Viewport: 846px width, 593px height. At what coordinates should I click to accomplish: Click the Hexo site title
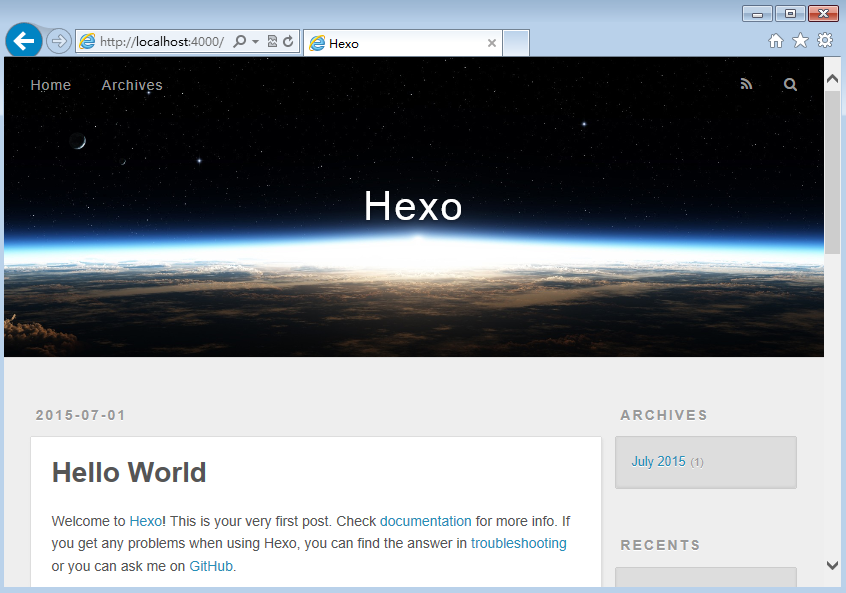(413, 206)
